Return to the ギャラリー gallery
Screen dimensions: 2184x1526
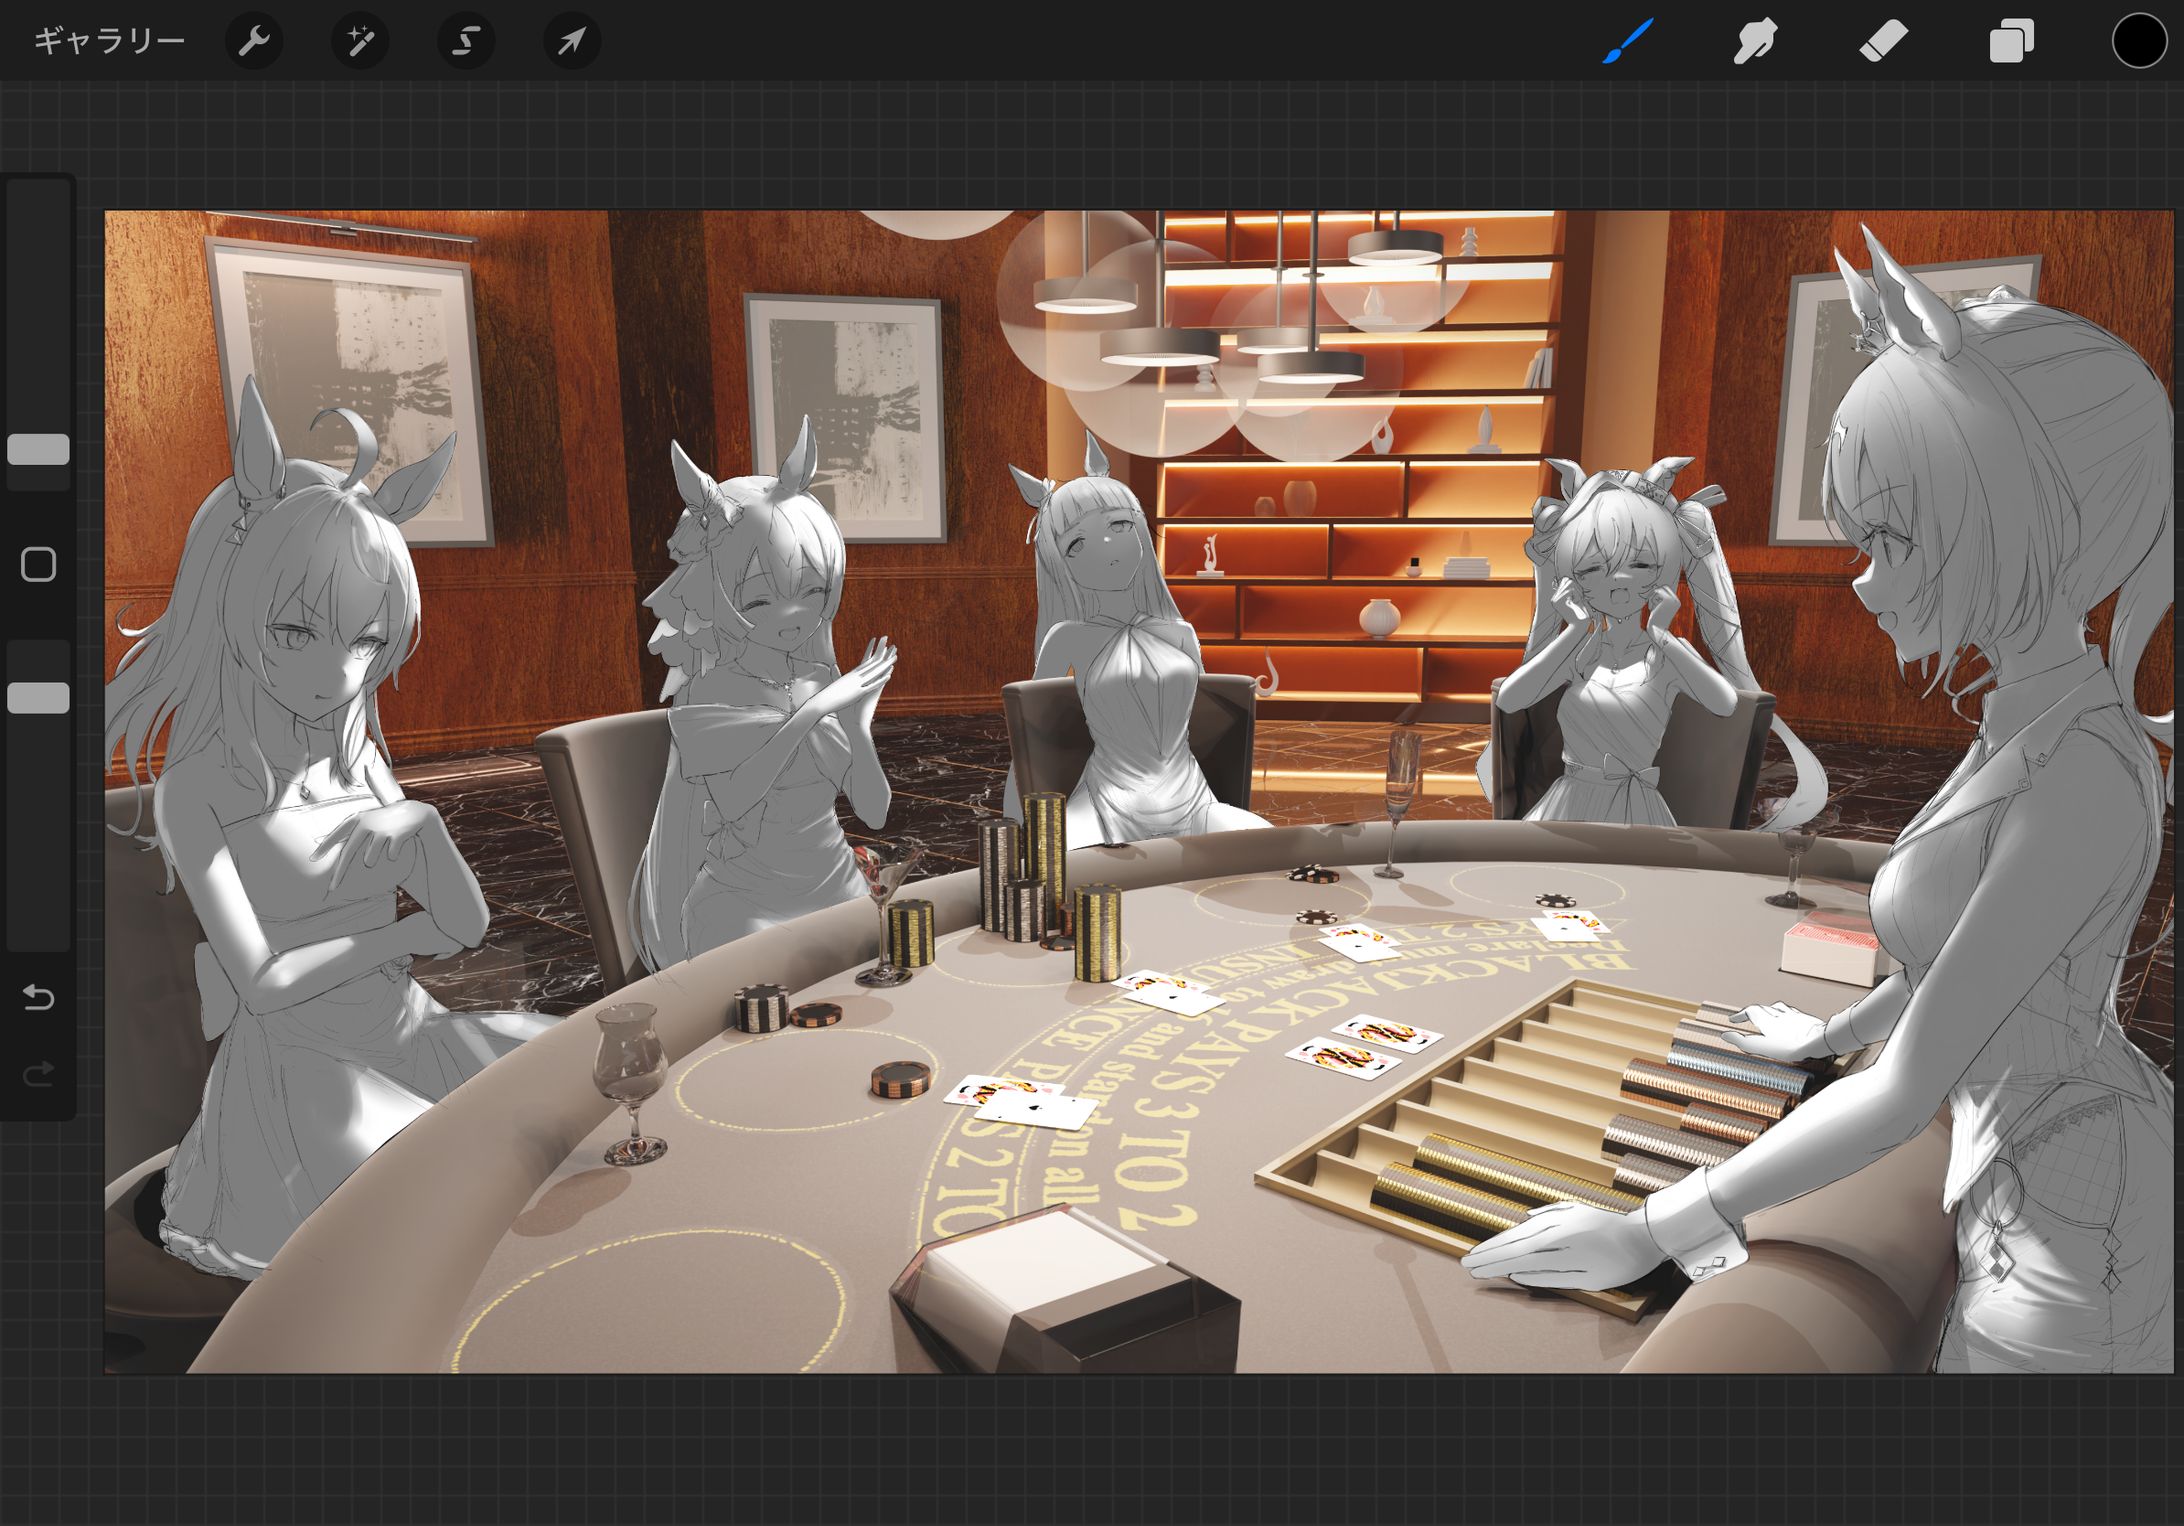109,41
